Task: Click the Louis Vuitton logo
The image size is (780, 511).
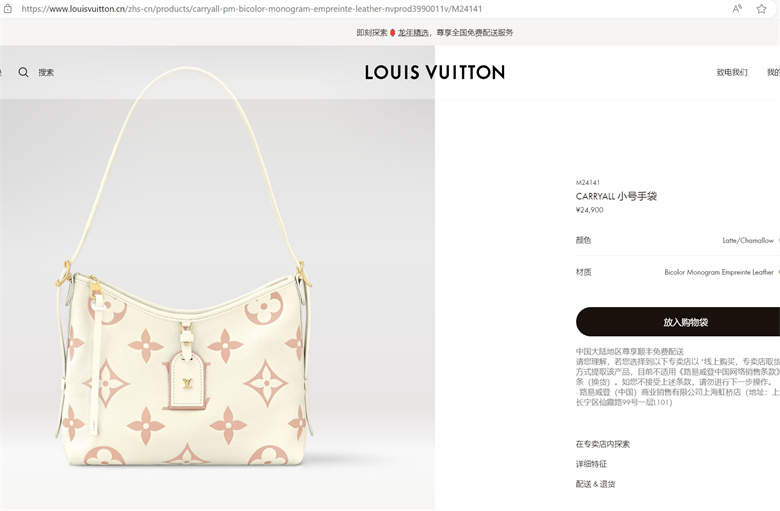Action: pos(435,72)
